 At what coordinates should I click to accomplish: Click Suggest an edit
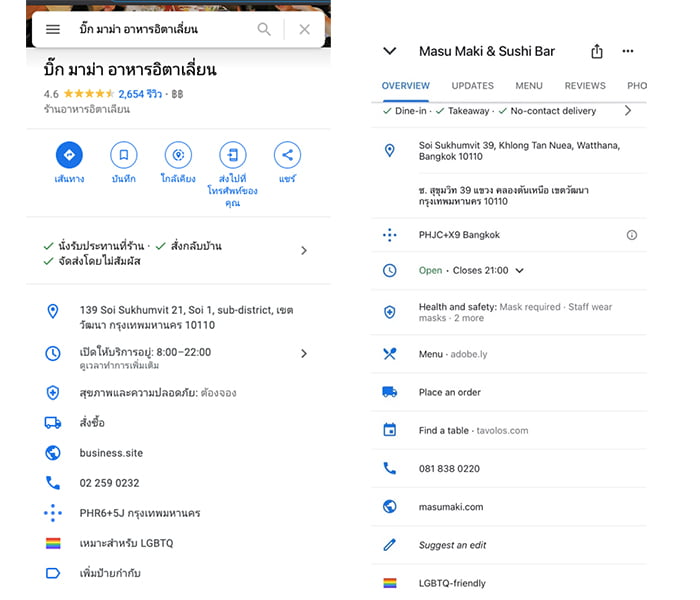tap(452, 545)
